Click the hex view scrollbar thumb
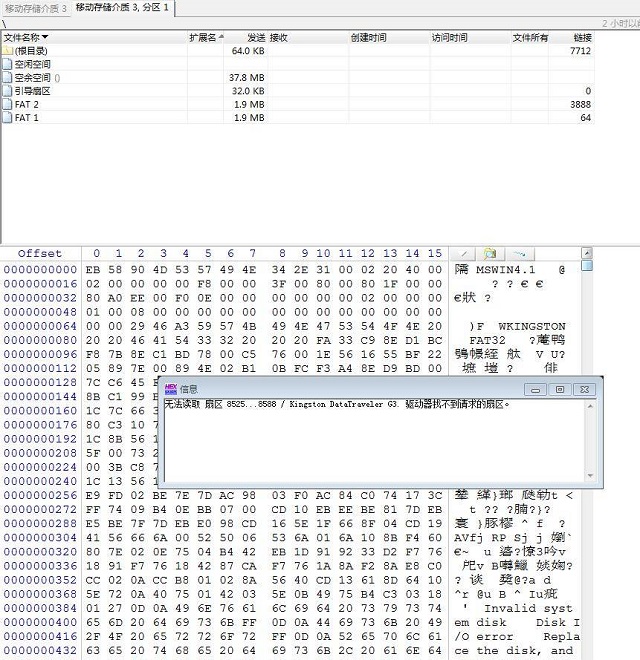 (x=587, y=265)
